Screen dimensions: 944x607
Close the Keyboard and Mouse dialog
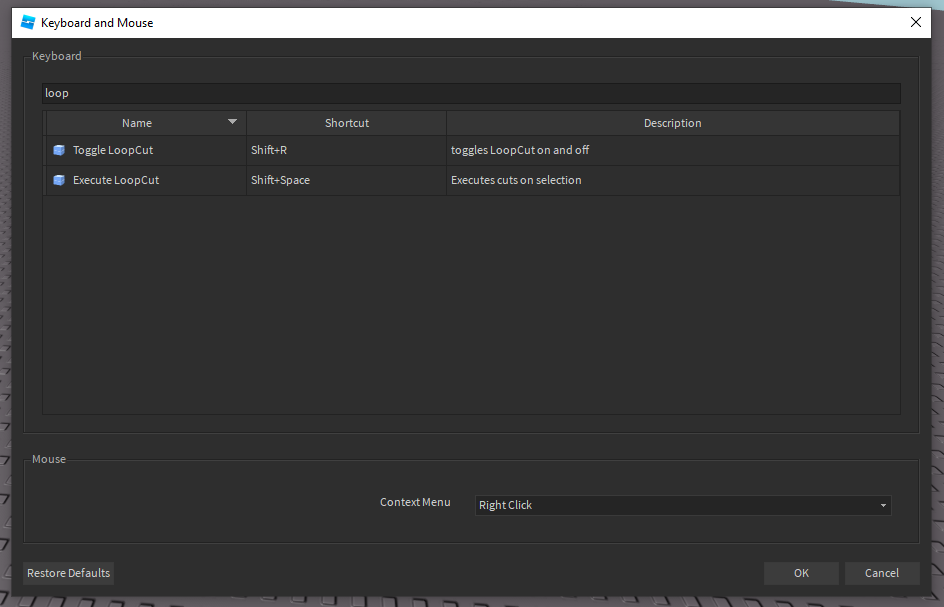click(916, 22)
